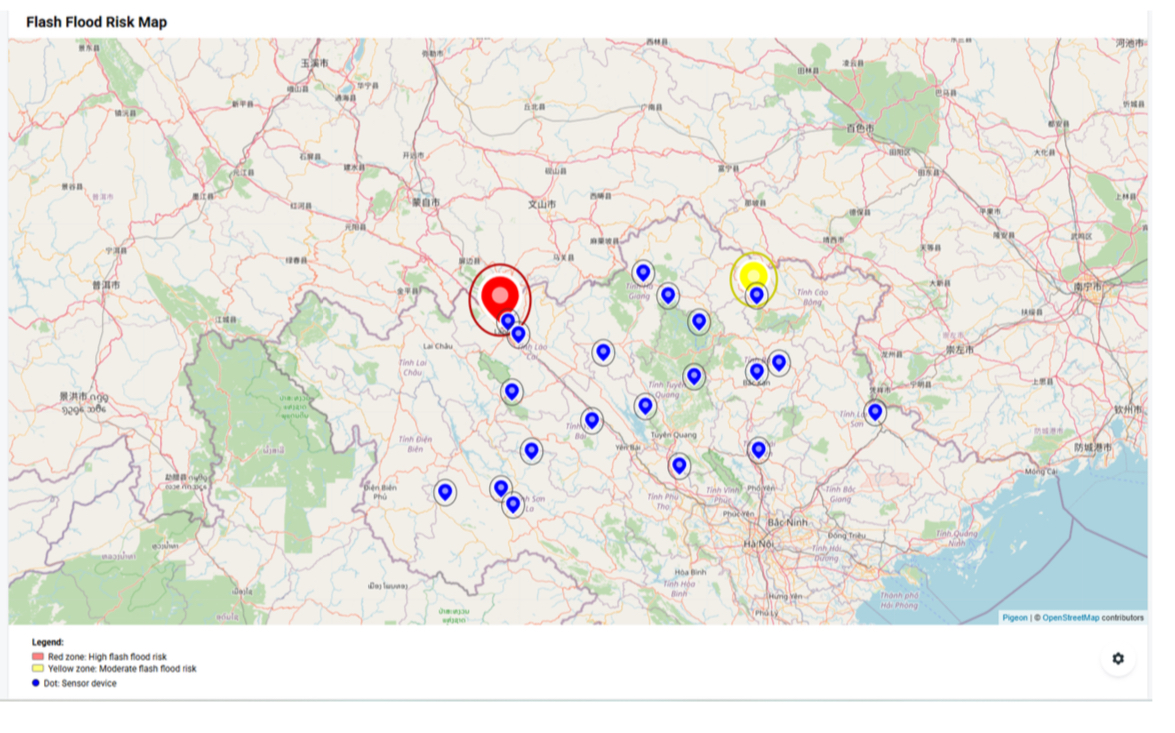Click the sensor pin near Yên Bái
This screenshot has height=733, width=1175.
(x=591, y=419)
